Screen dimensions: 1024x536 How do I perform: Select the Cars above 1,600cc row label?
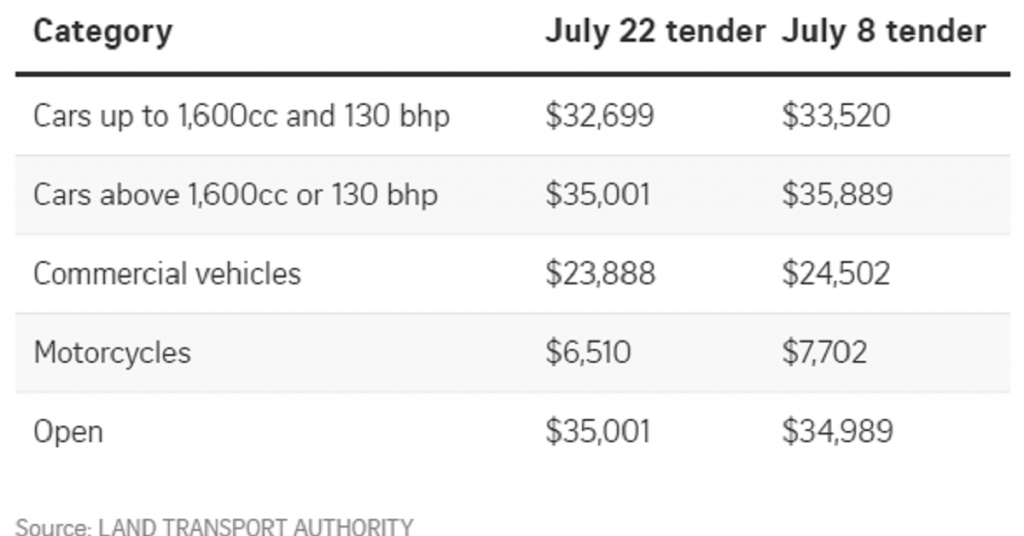235,195
